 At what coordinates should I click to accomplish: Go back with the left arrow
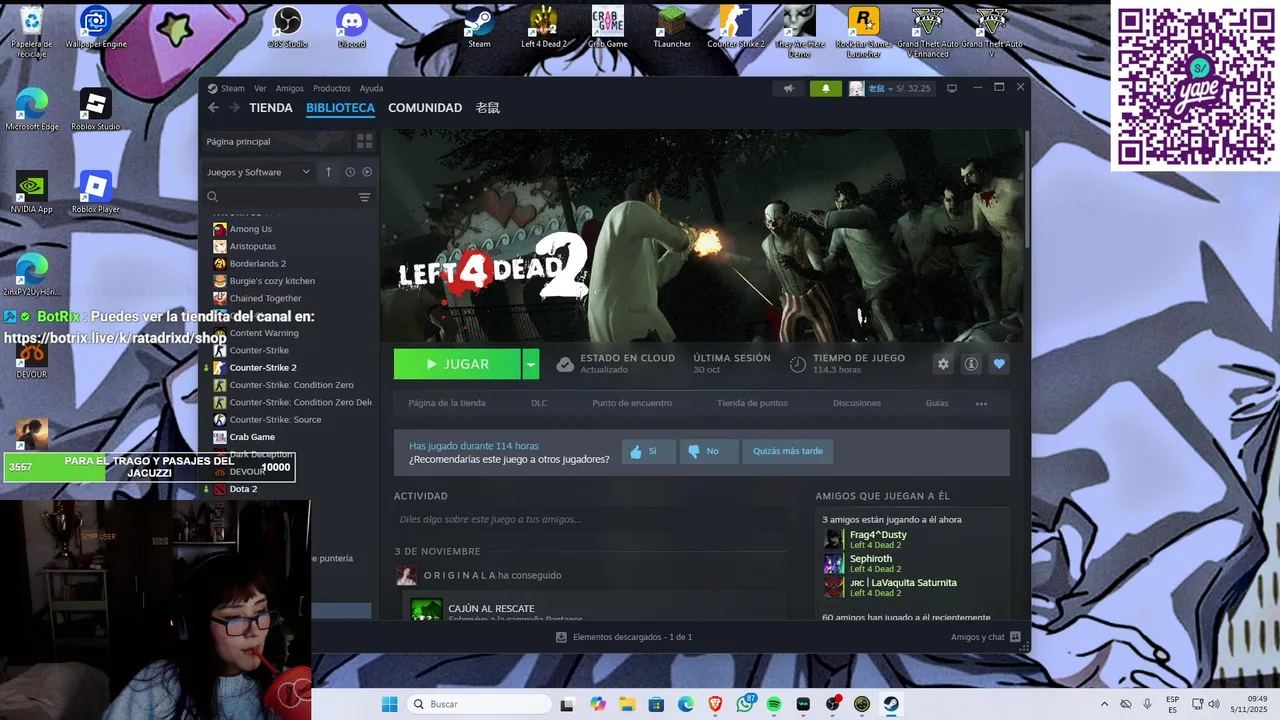point(213,108)
